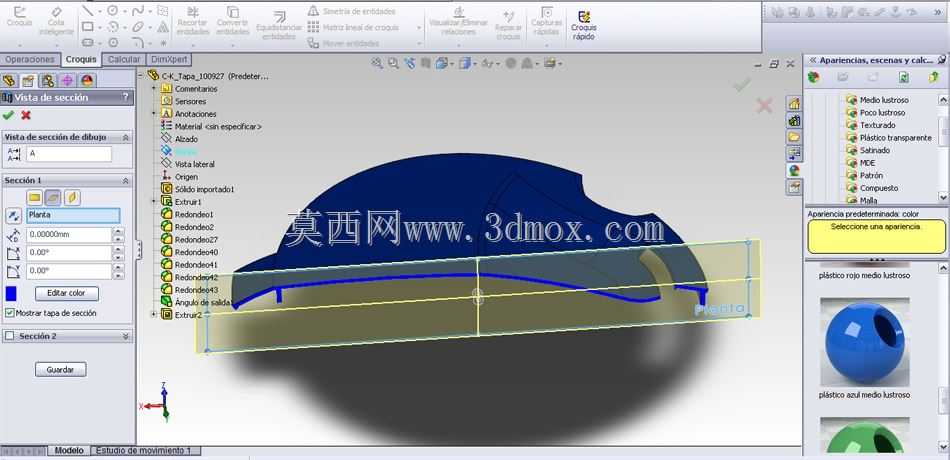
Task: Click the invert section direction icon
Action: click(x=13, y=216)
